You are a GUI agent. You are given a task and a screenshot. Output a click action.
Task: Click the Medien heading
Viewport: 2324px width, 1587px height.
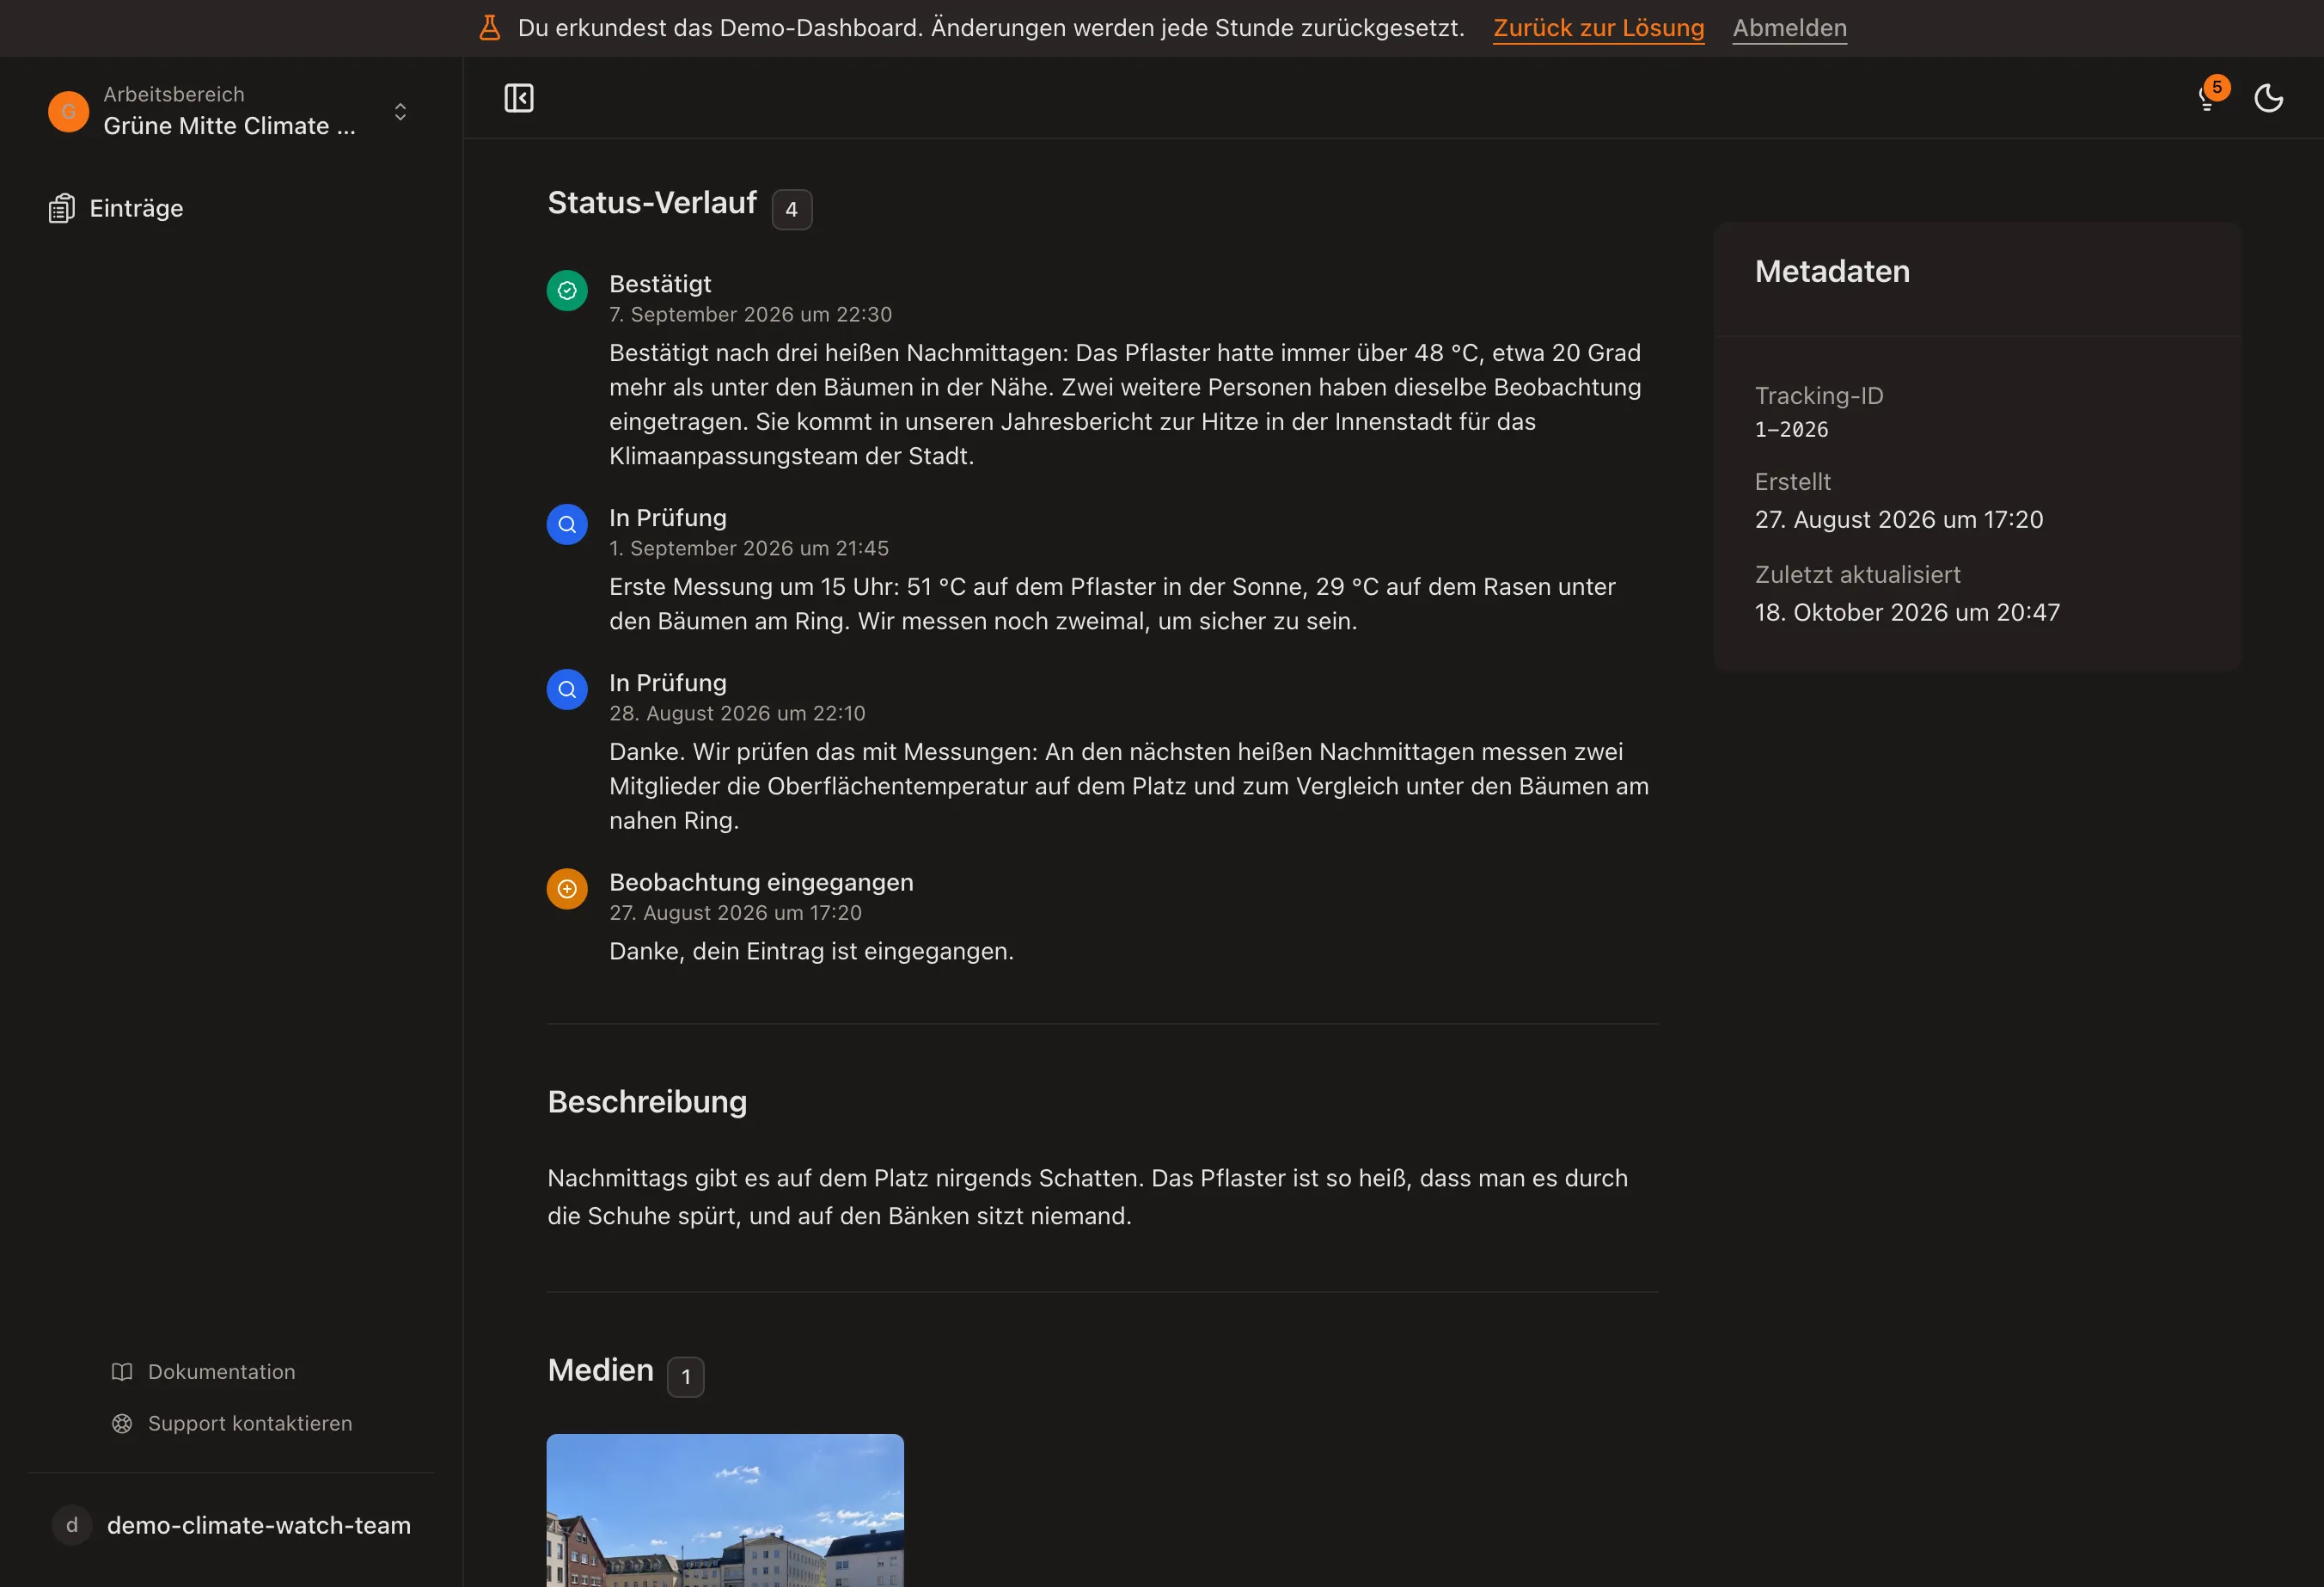pyautogui.click(x=600, y=1370)
